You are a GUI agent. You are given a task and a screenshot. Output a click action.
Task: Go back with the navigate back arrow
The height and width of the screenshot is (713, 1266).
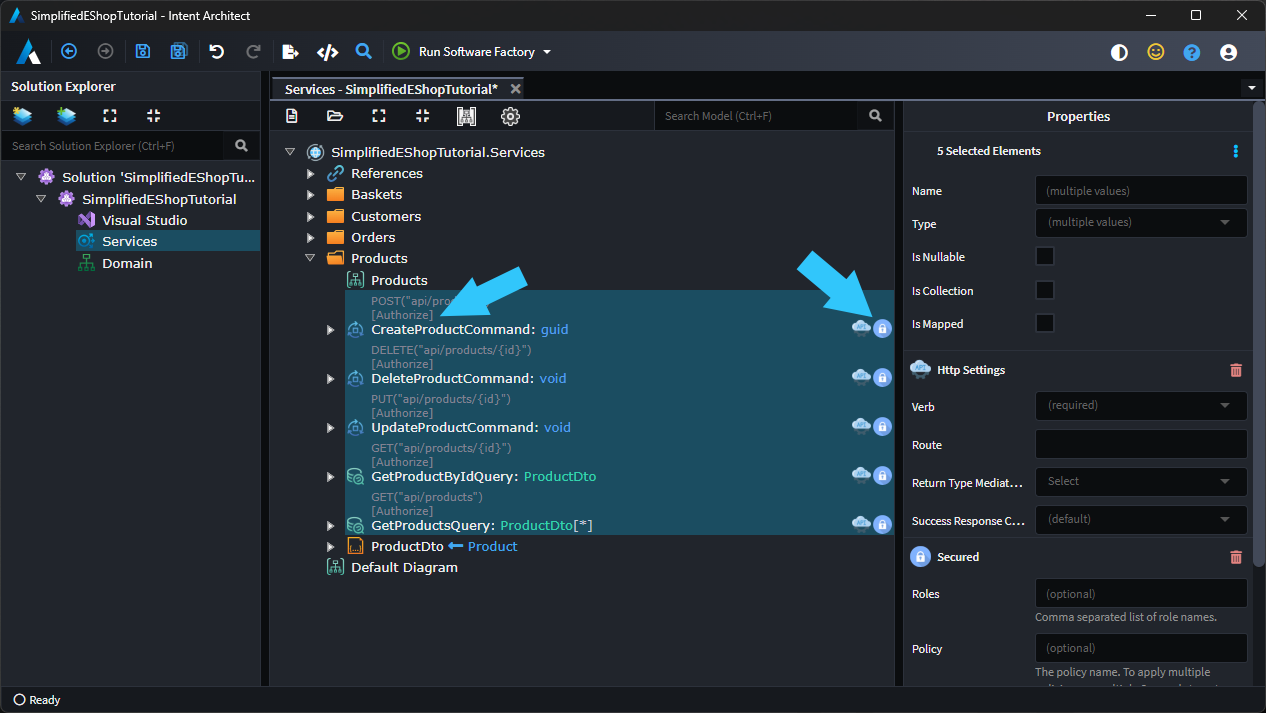[69, 52]
